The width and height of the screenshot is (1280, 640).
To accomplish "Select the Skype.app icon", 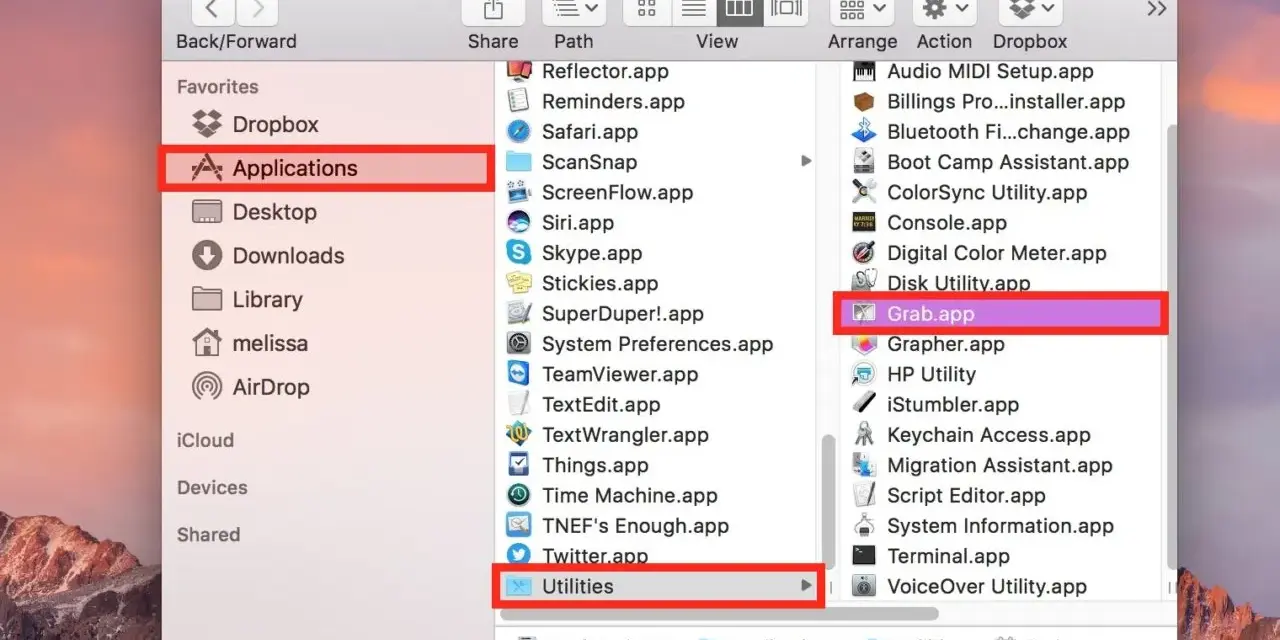I will (x=518, y=253).
